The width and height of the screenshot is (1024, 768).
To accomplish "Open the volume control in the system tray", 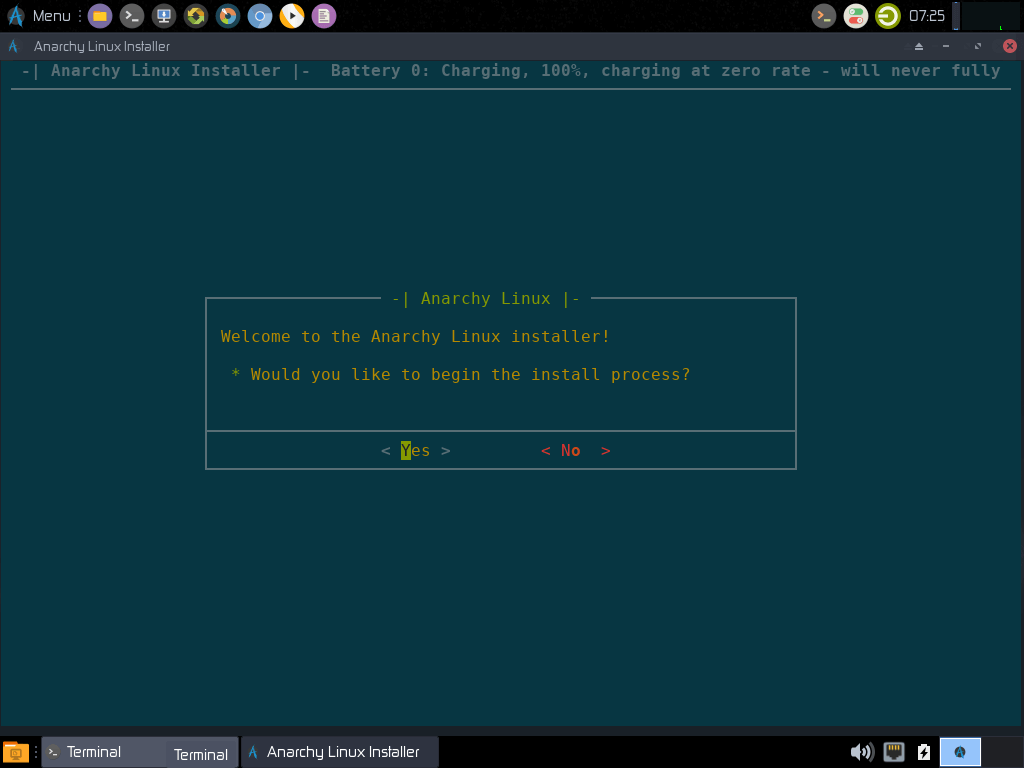I will (x=862, y=752).
